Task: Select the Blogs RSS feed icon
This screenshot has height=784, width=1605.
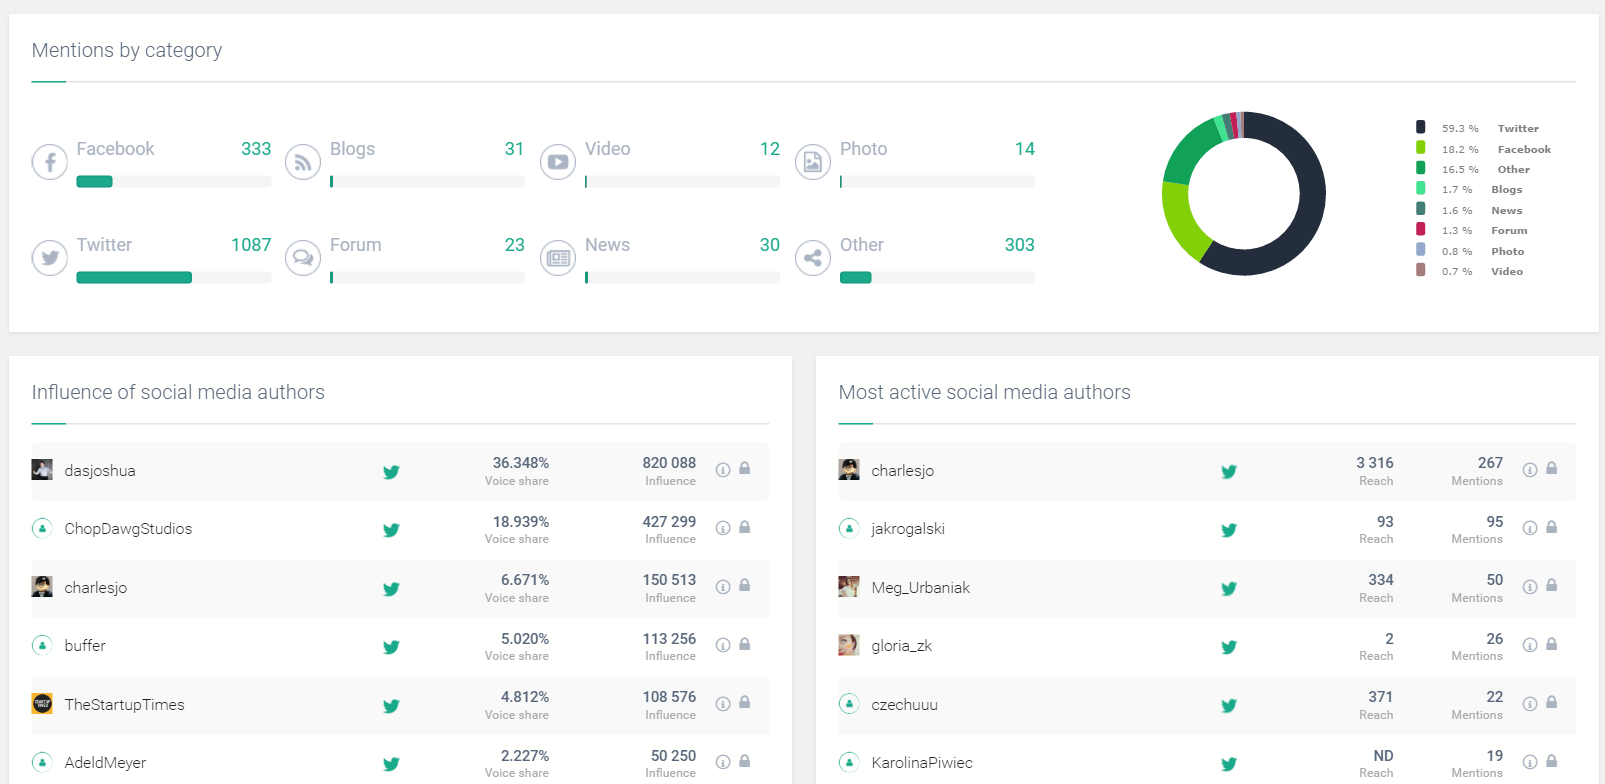Action: pos(303,162)
